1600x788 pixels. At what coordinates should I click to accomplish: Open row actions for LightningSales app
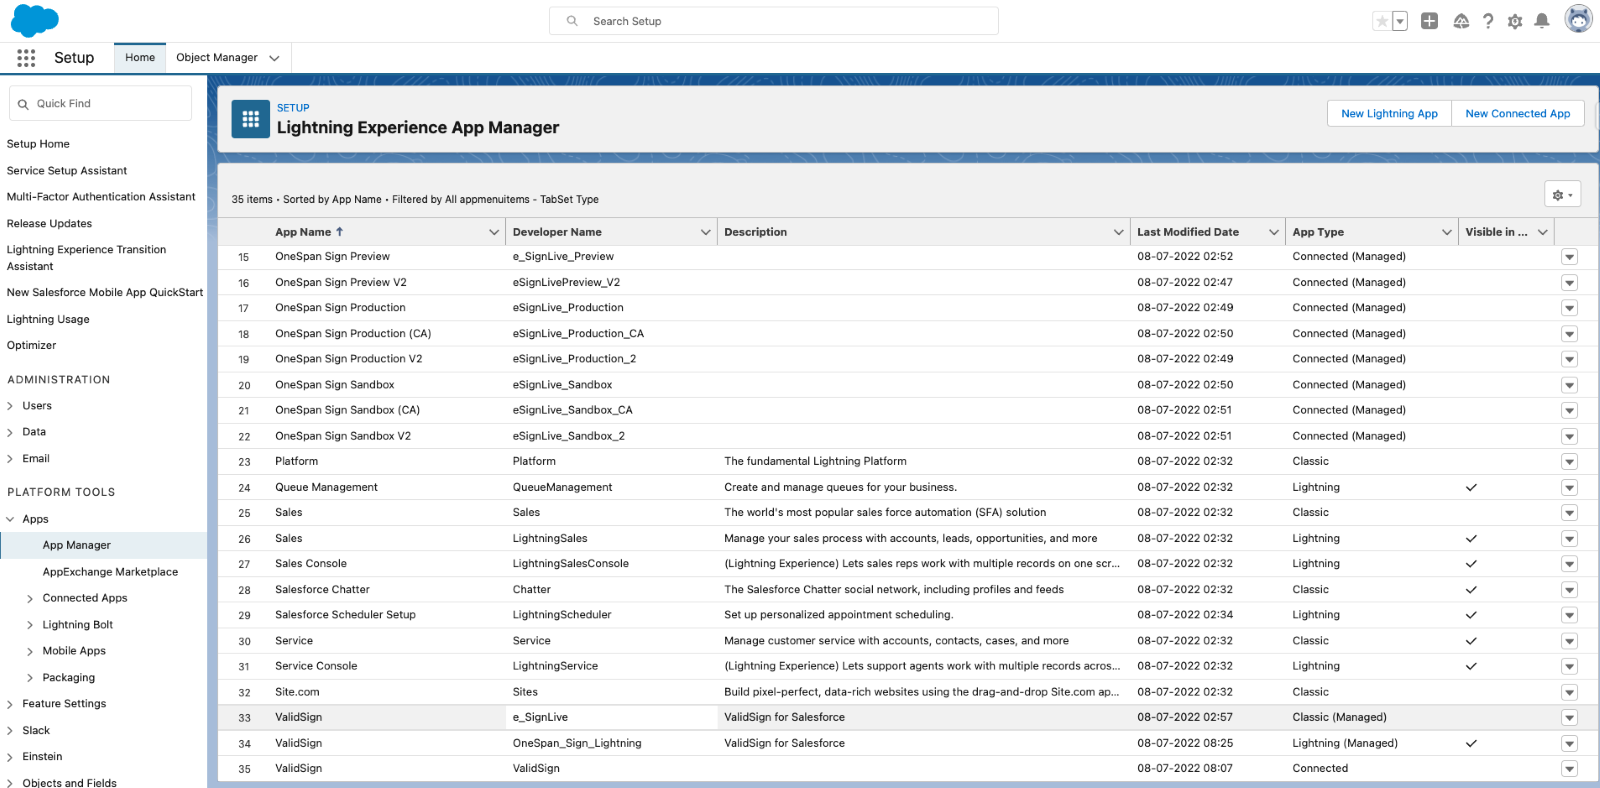click(1569, 539)
